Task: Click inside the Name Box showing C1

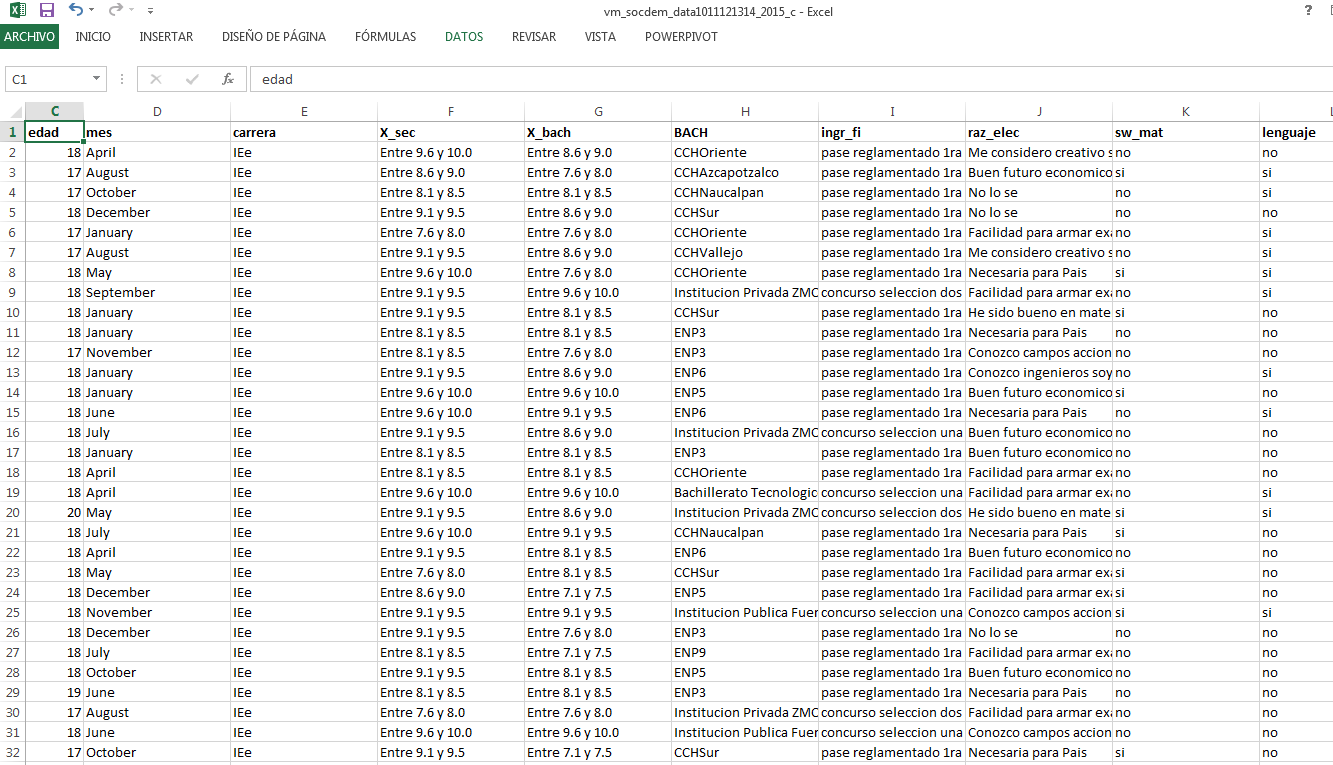Action: [45, 79]
